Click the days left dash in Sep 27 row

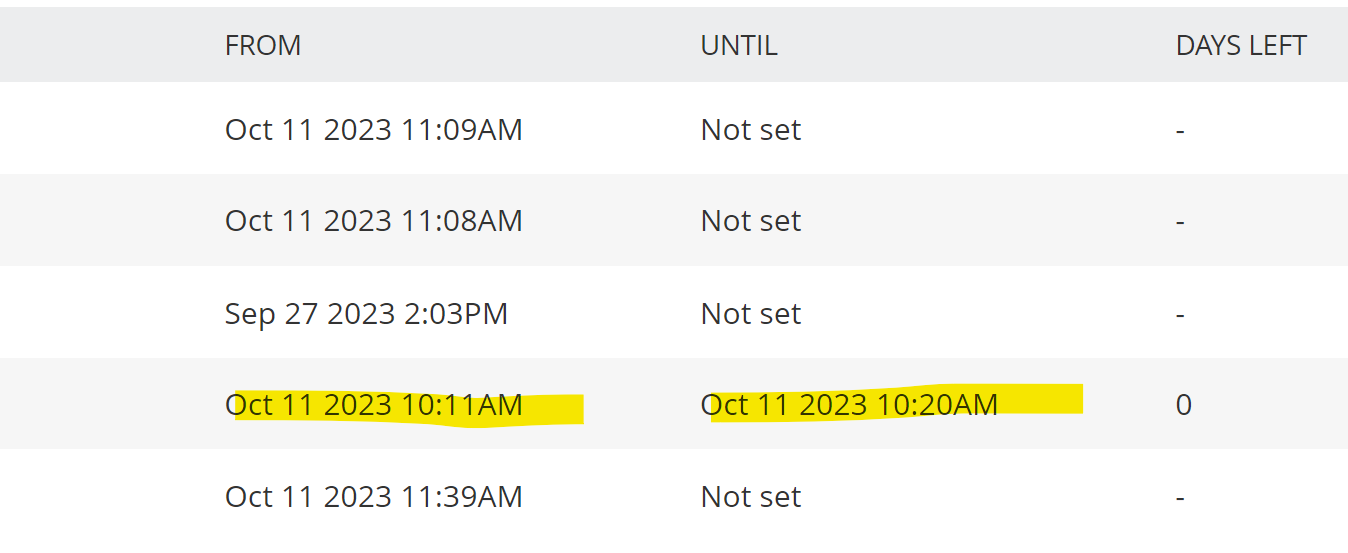1180,314
